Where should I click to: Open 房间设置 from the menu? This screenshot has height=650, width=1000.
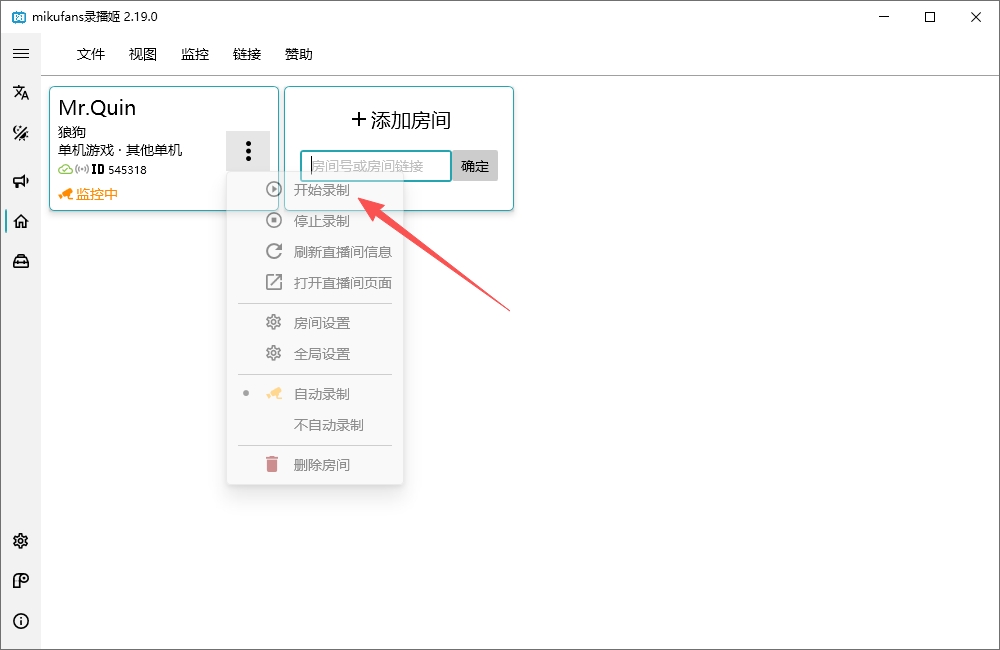coord(315,323)
